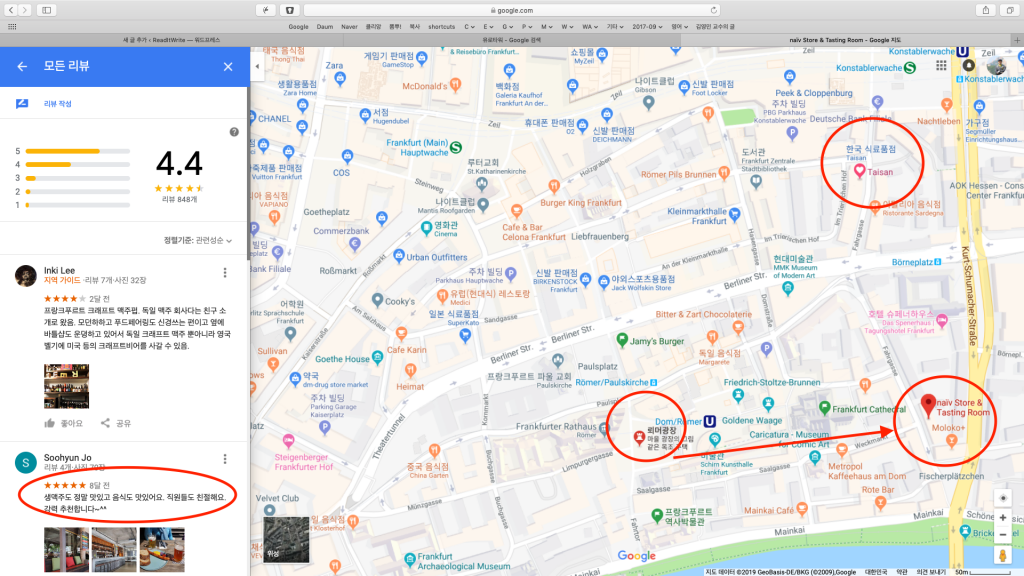
Task: Expand the WA bookmarks folder
Action: click(x=589, y=27)
